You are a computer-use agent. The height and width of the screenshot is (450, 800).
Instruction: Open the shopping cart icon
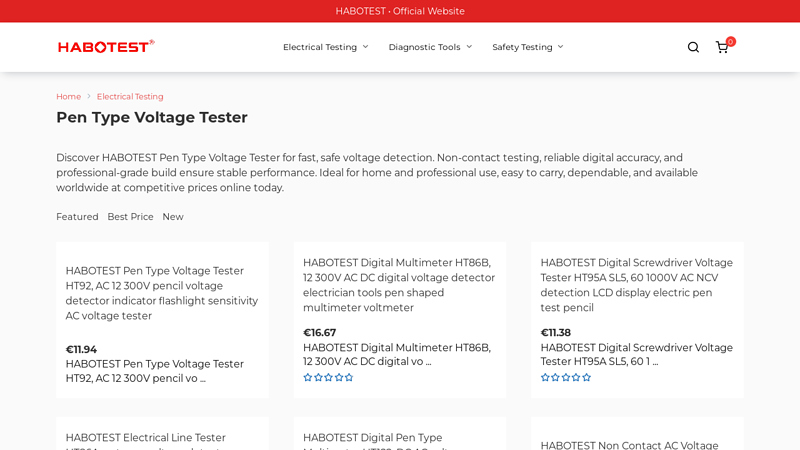[721, 47]
